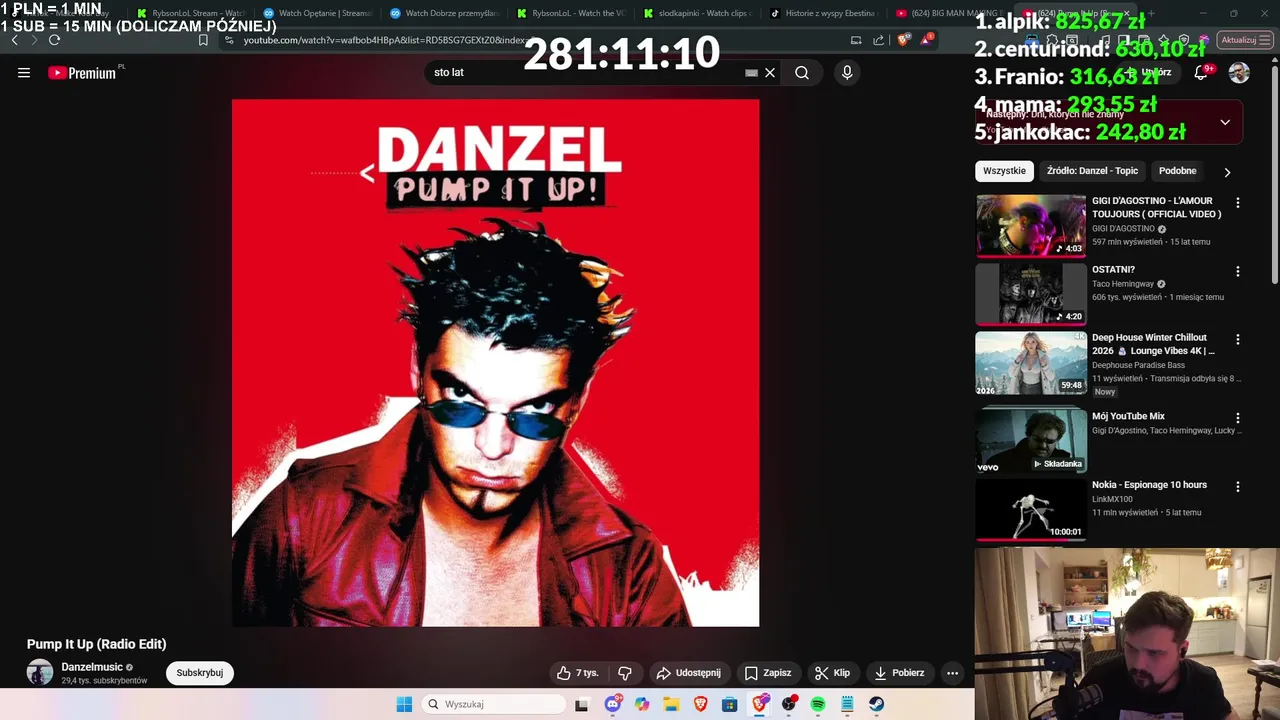Open options for Mój YouTube Mix
The width and height of the screenshot is (1280, 720).
1238,418
